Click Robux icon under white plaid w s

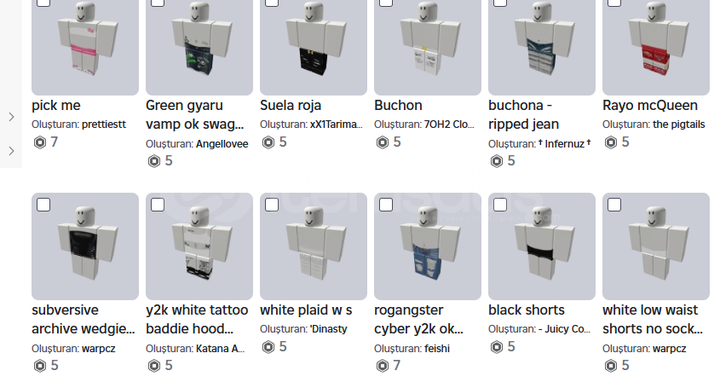(x=268, y=347)
